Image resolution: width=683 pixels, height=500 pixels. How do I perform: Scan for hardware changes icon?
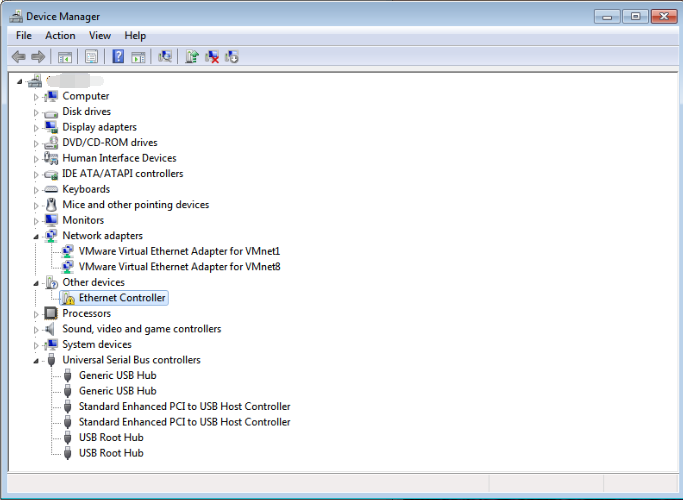165,57
